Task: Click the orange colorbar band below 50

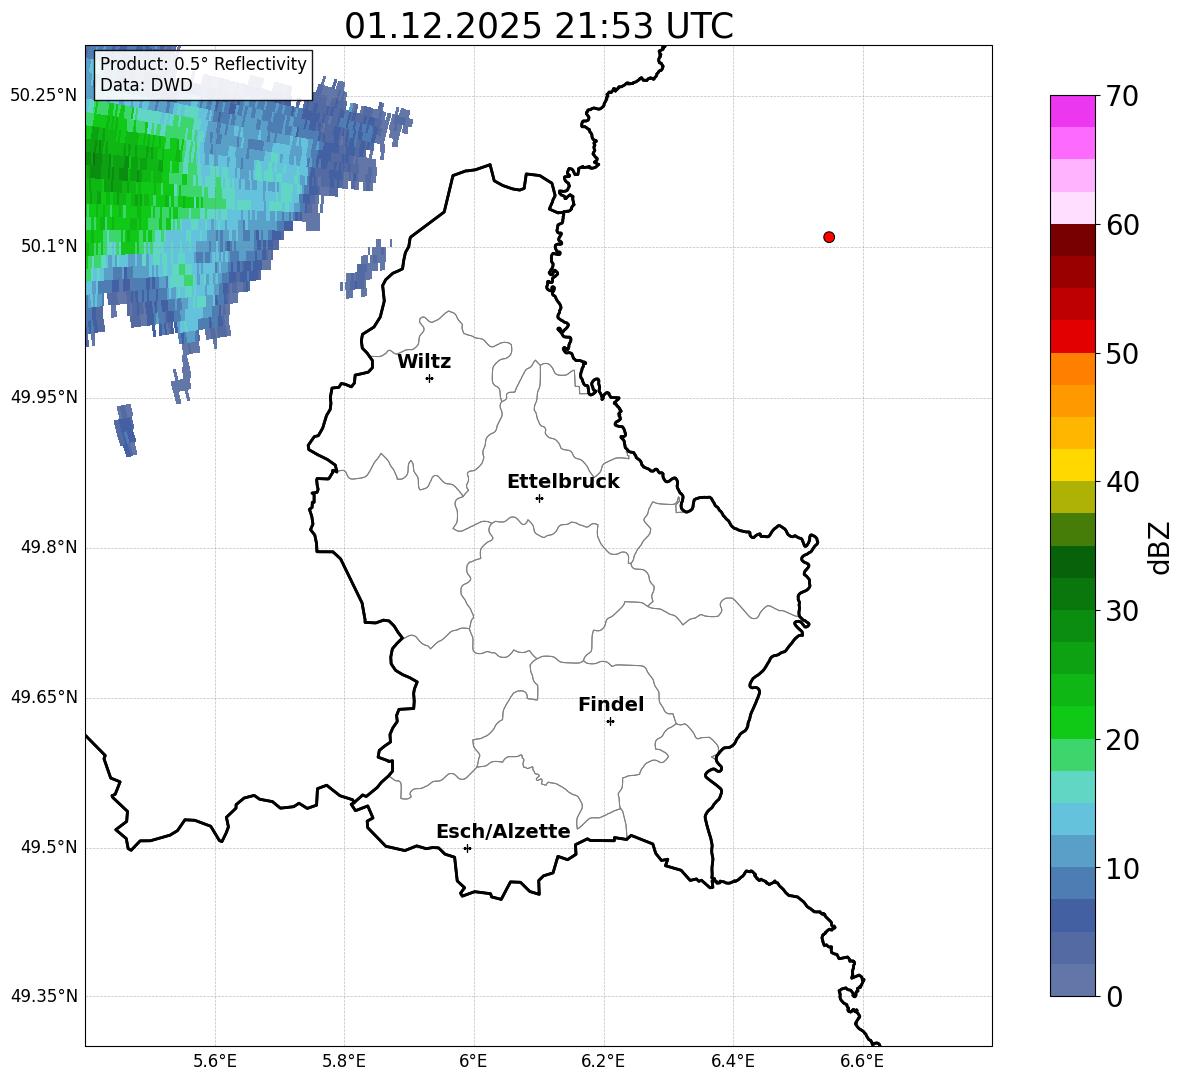Action: coord(1072,368)
